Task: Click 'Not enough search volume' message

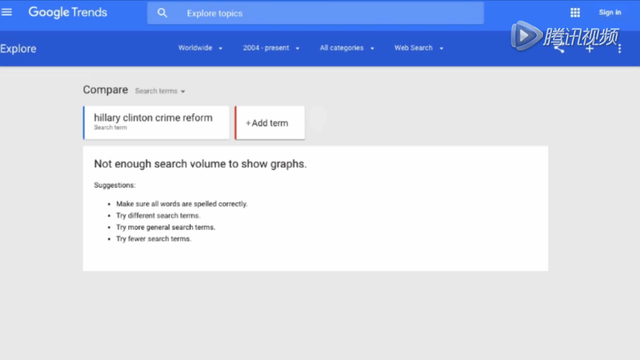Action: click(x=200, y=164)
